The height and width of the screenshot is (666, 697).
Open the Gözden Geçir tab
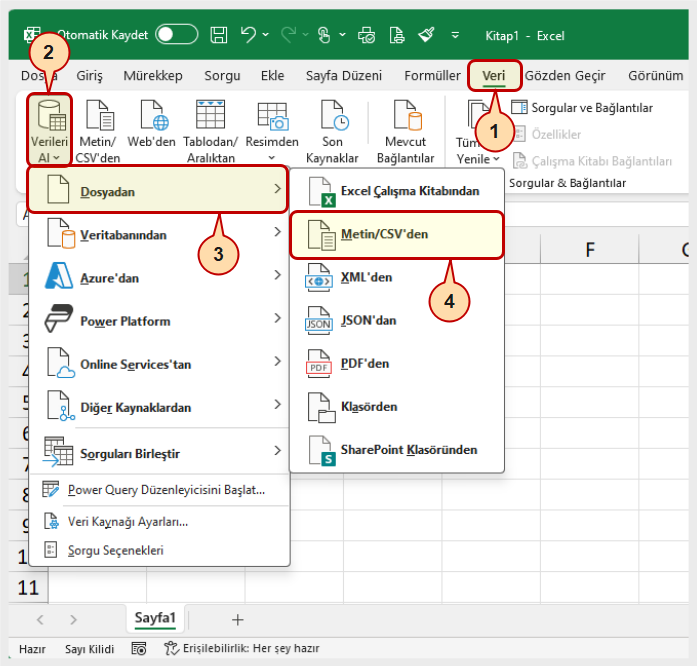pyautogui.click(x=565, y=76)
